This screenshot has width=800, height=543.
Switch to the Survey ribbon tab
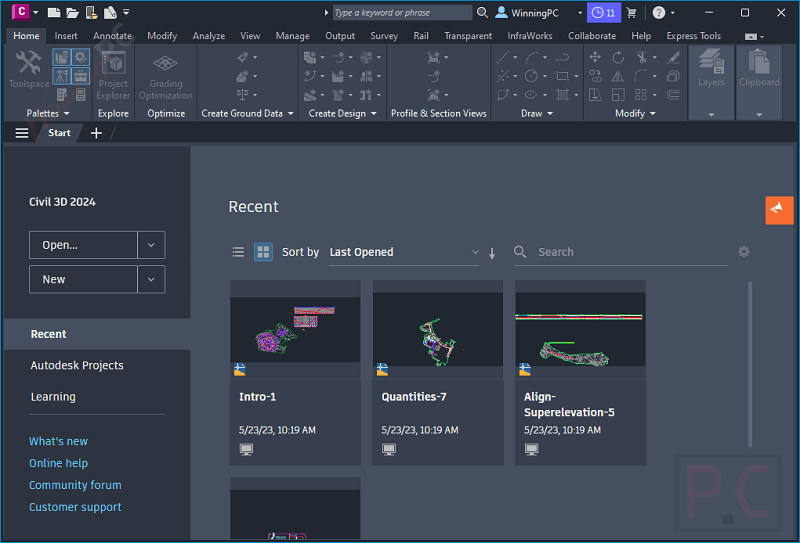384,36
